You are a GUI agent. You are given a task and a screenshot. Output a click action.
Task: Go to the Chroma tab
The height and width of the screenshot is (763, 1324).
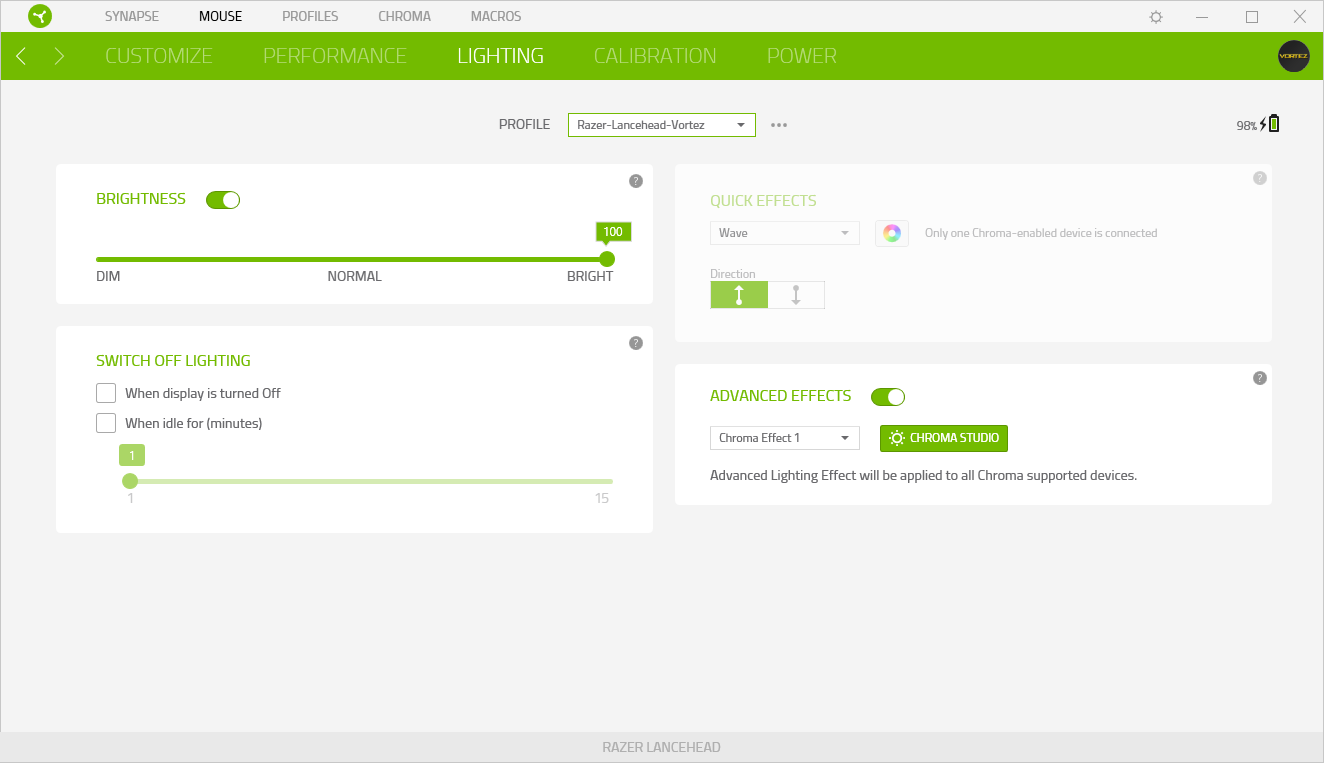(405, 16)
